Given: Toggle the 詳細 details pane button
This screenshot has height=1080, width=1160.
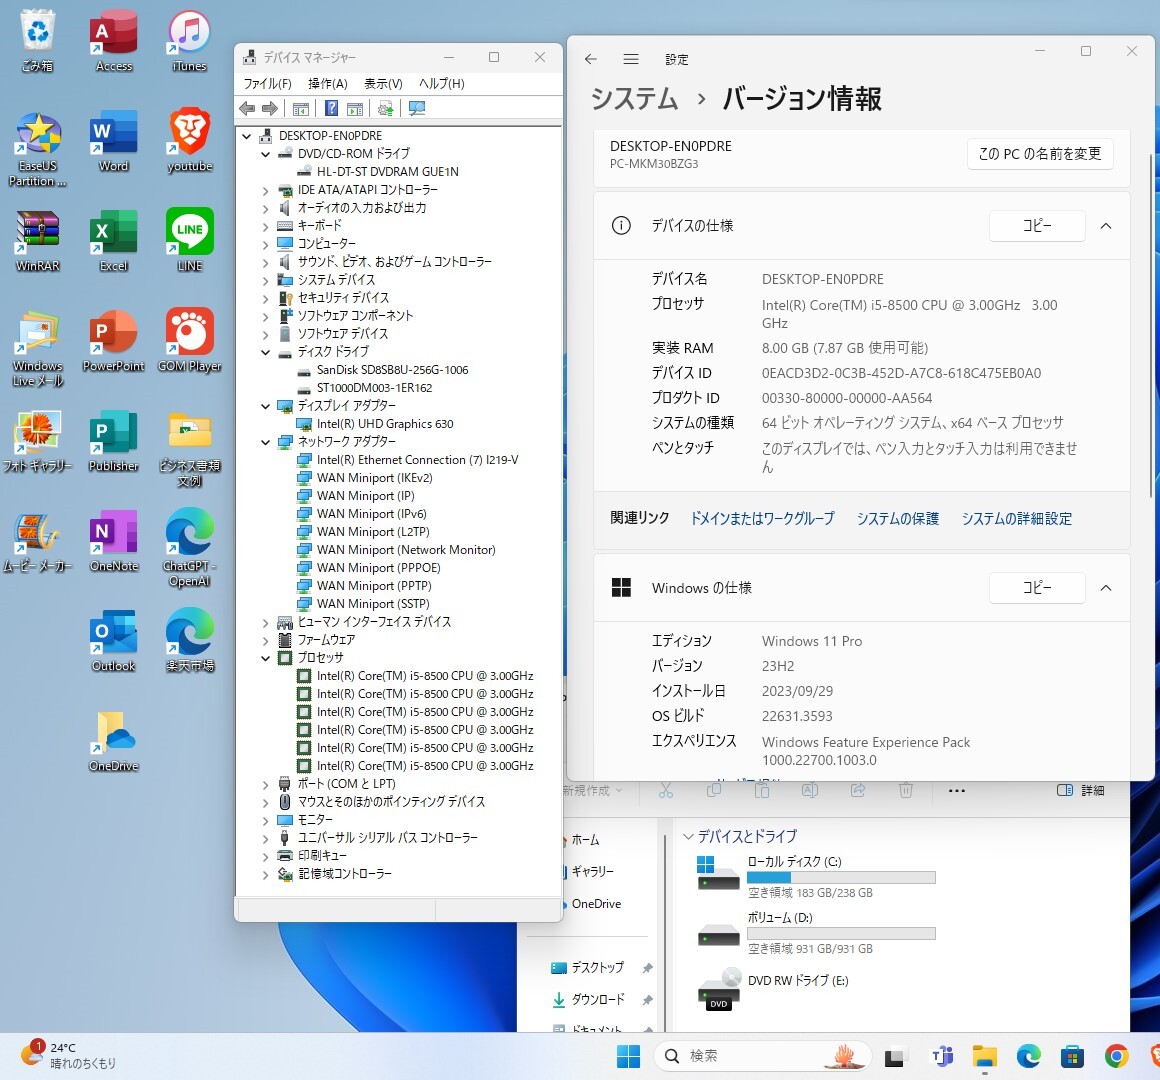Looking at the screenshot, I should (1081, 791).
